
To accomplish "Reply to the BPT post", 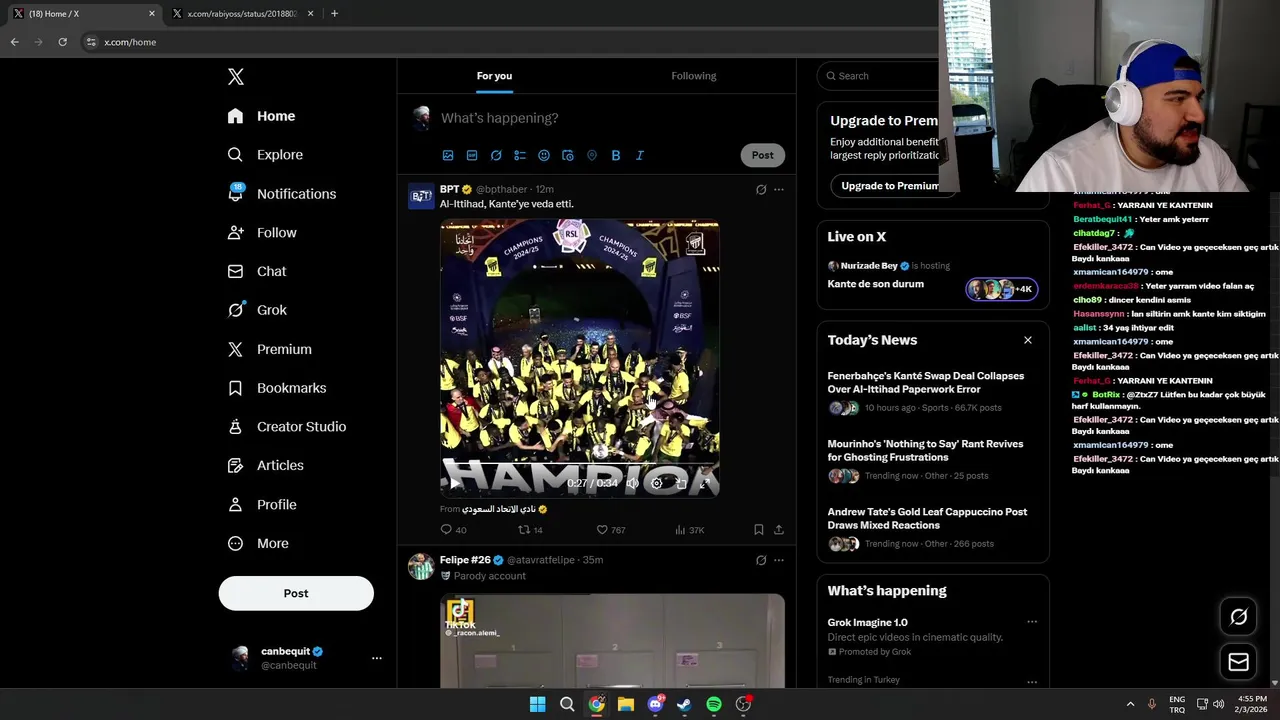I will (454, 530).
